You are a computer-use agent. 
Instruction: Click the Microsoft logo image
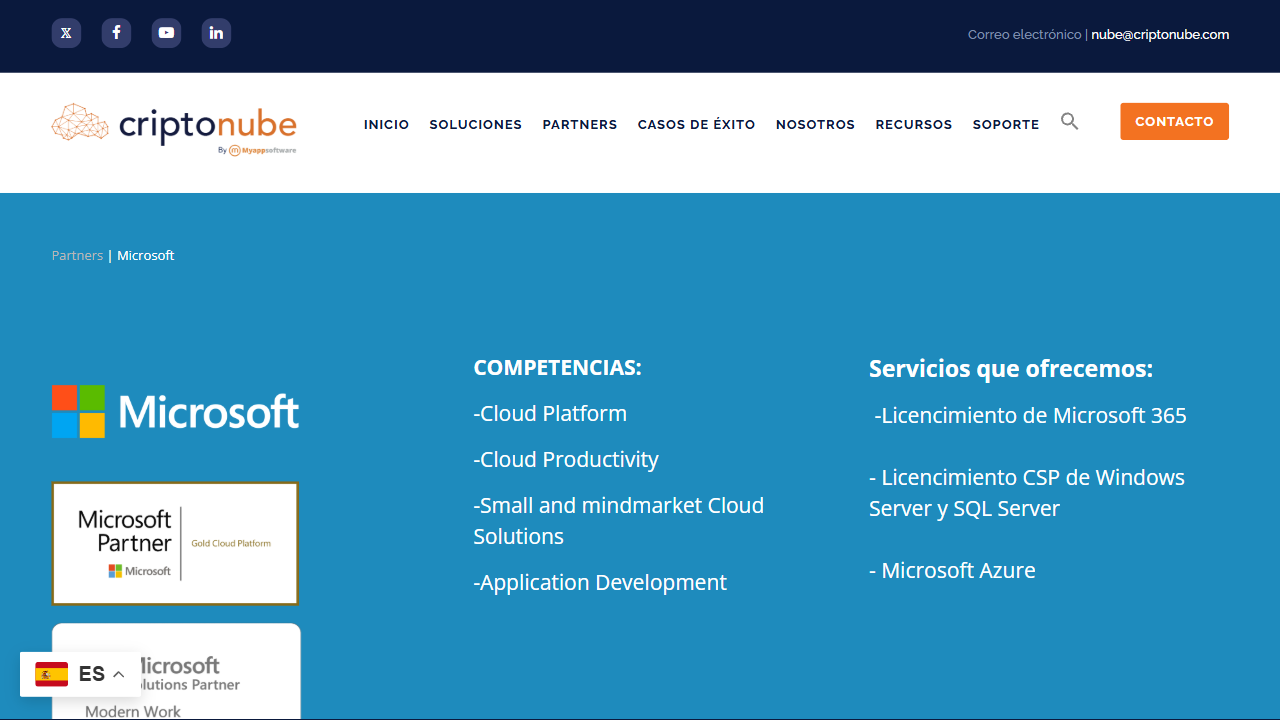pos(175,411)
